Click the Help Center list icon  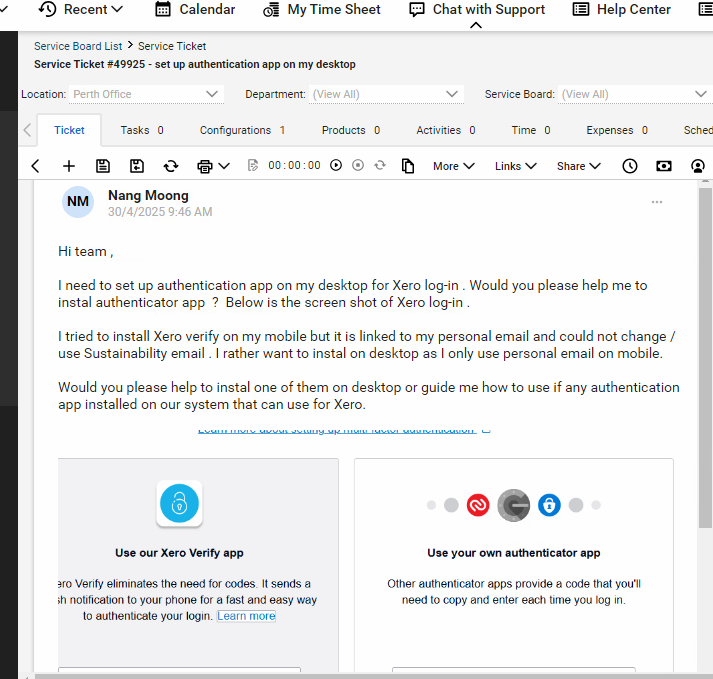point(581,9)
